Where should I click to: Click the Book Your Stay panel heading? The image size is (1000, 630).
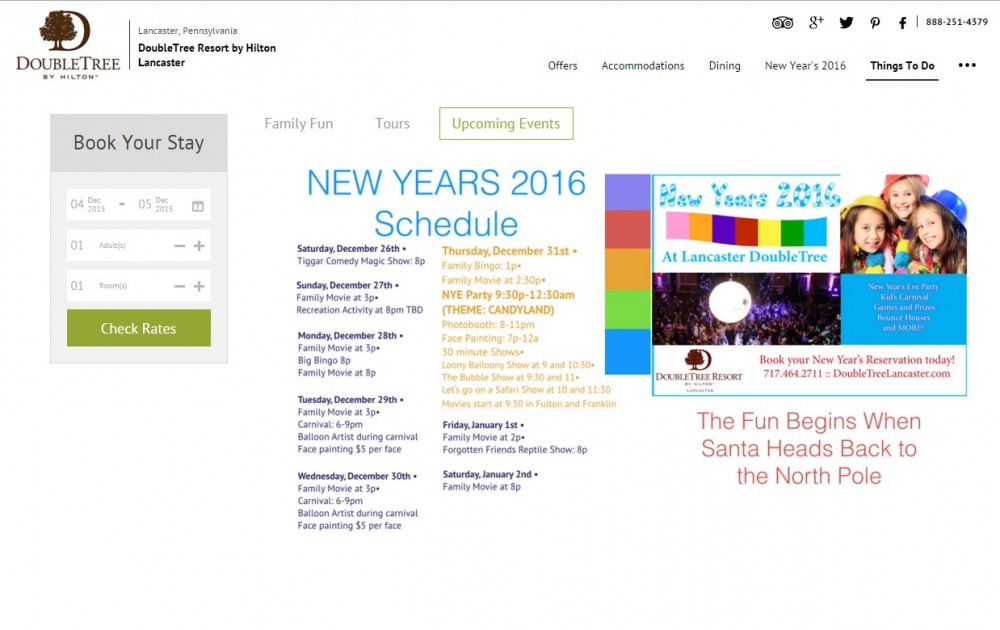point(138,143)
